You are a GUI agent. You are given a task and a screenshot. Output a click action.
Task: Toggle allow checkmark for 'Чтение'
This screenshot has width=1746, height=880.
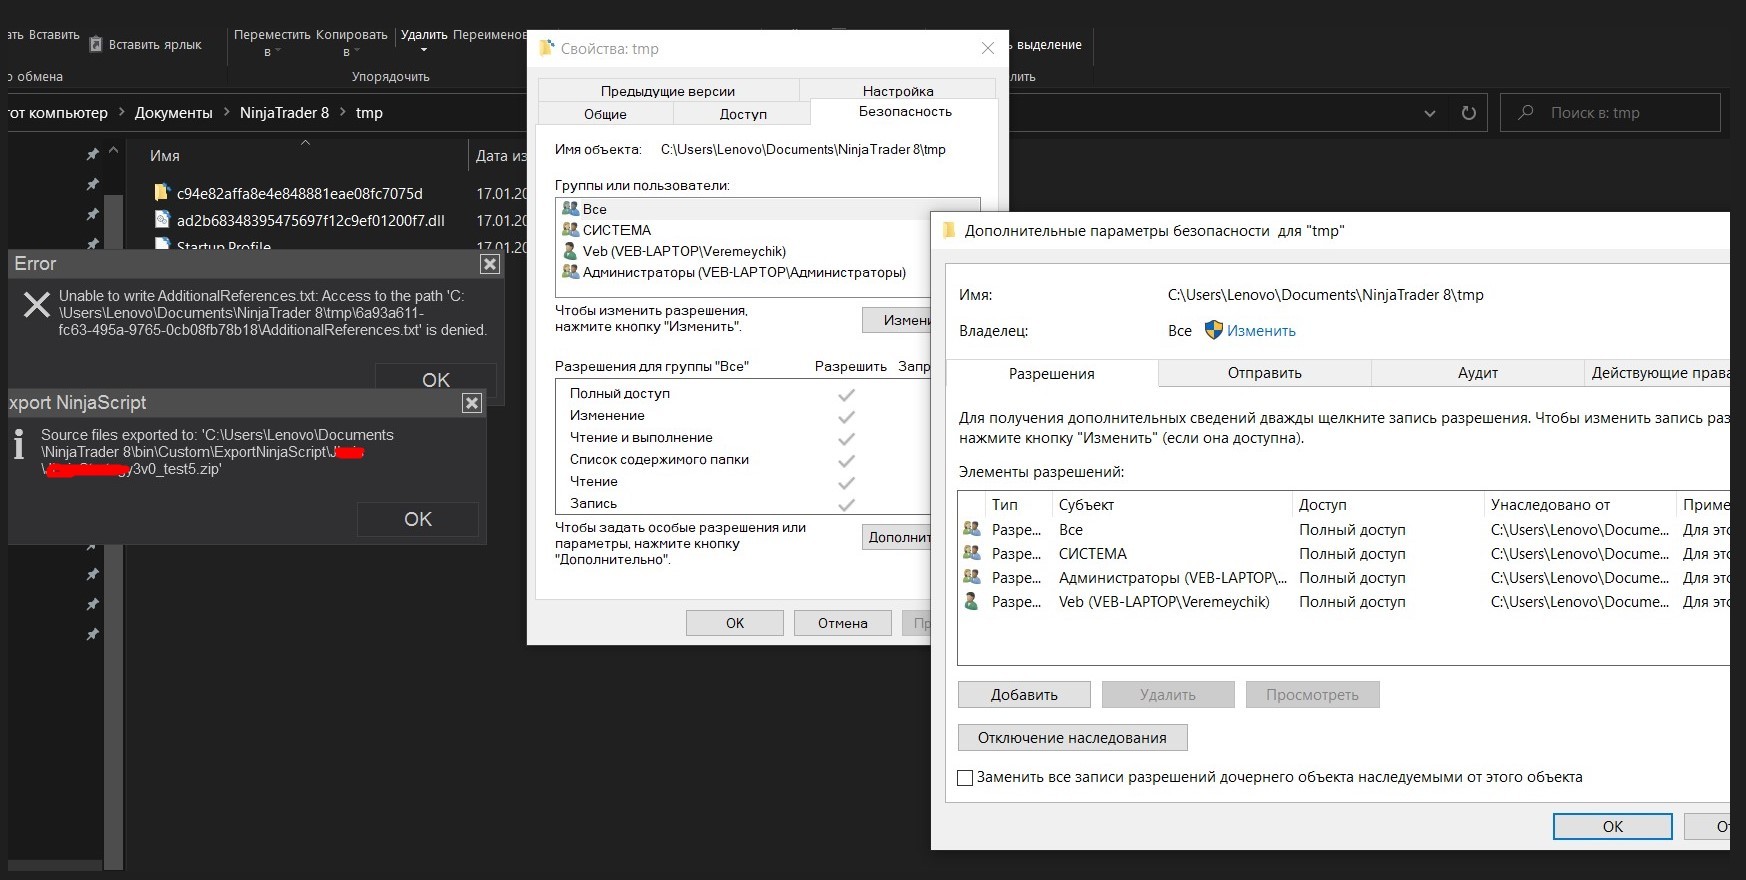click(x=846, y=483)
